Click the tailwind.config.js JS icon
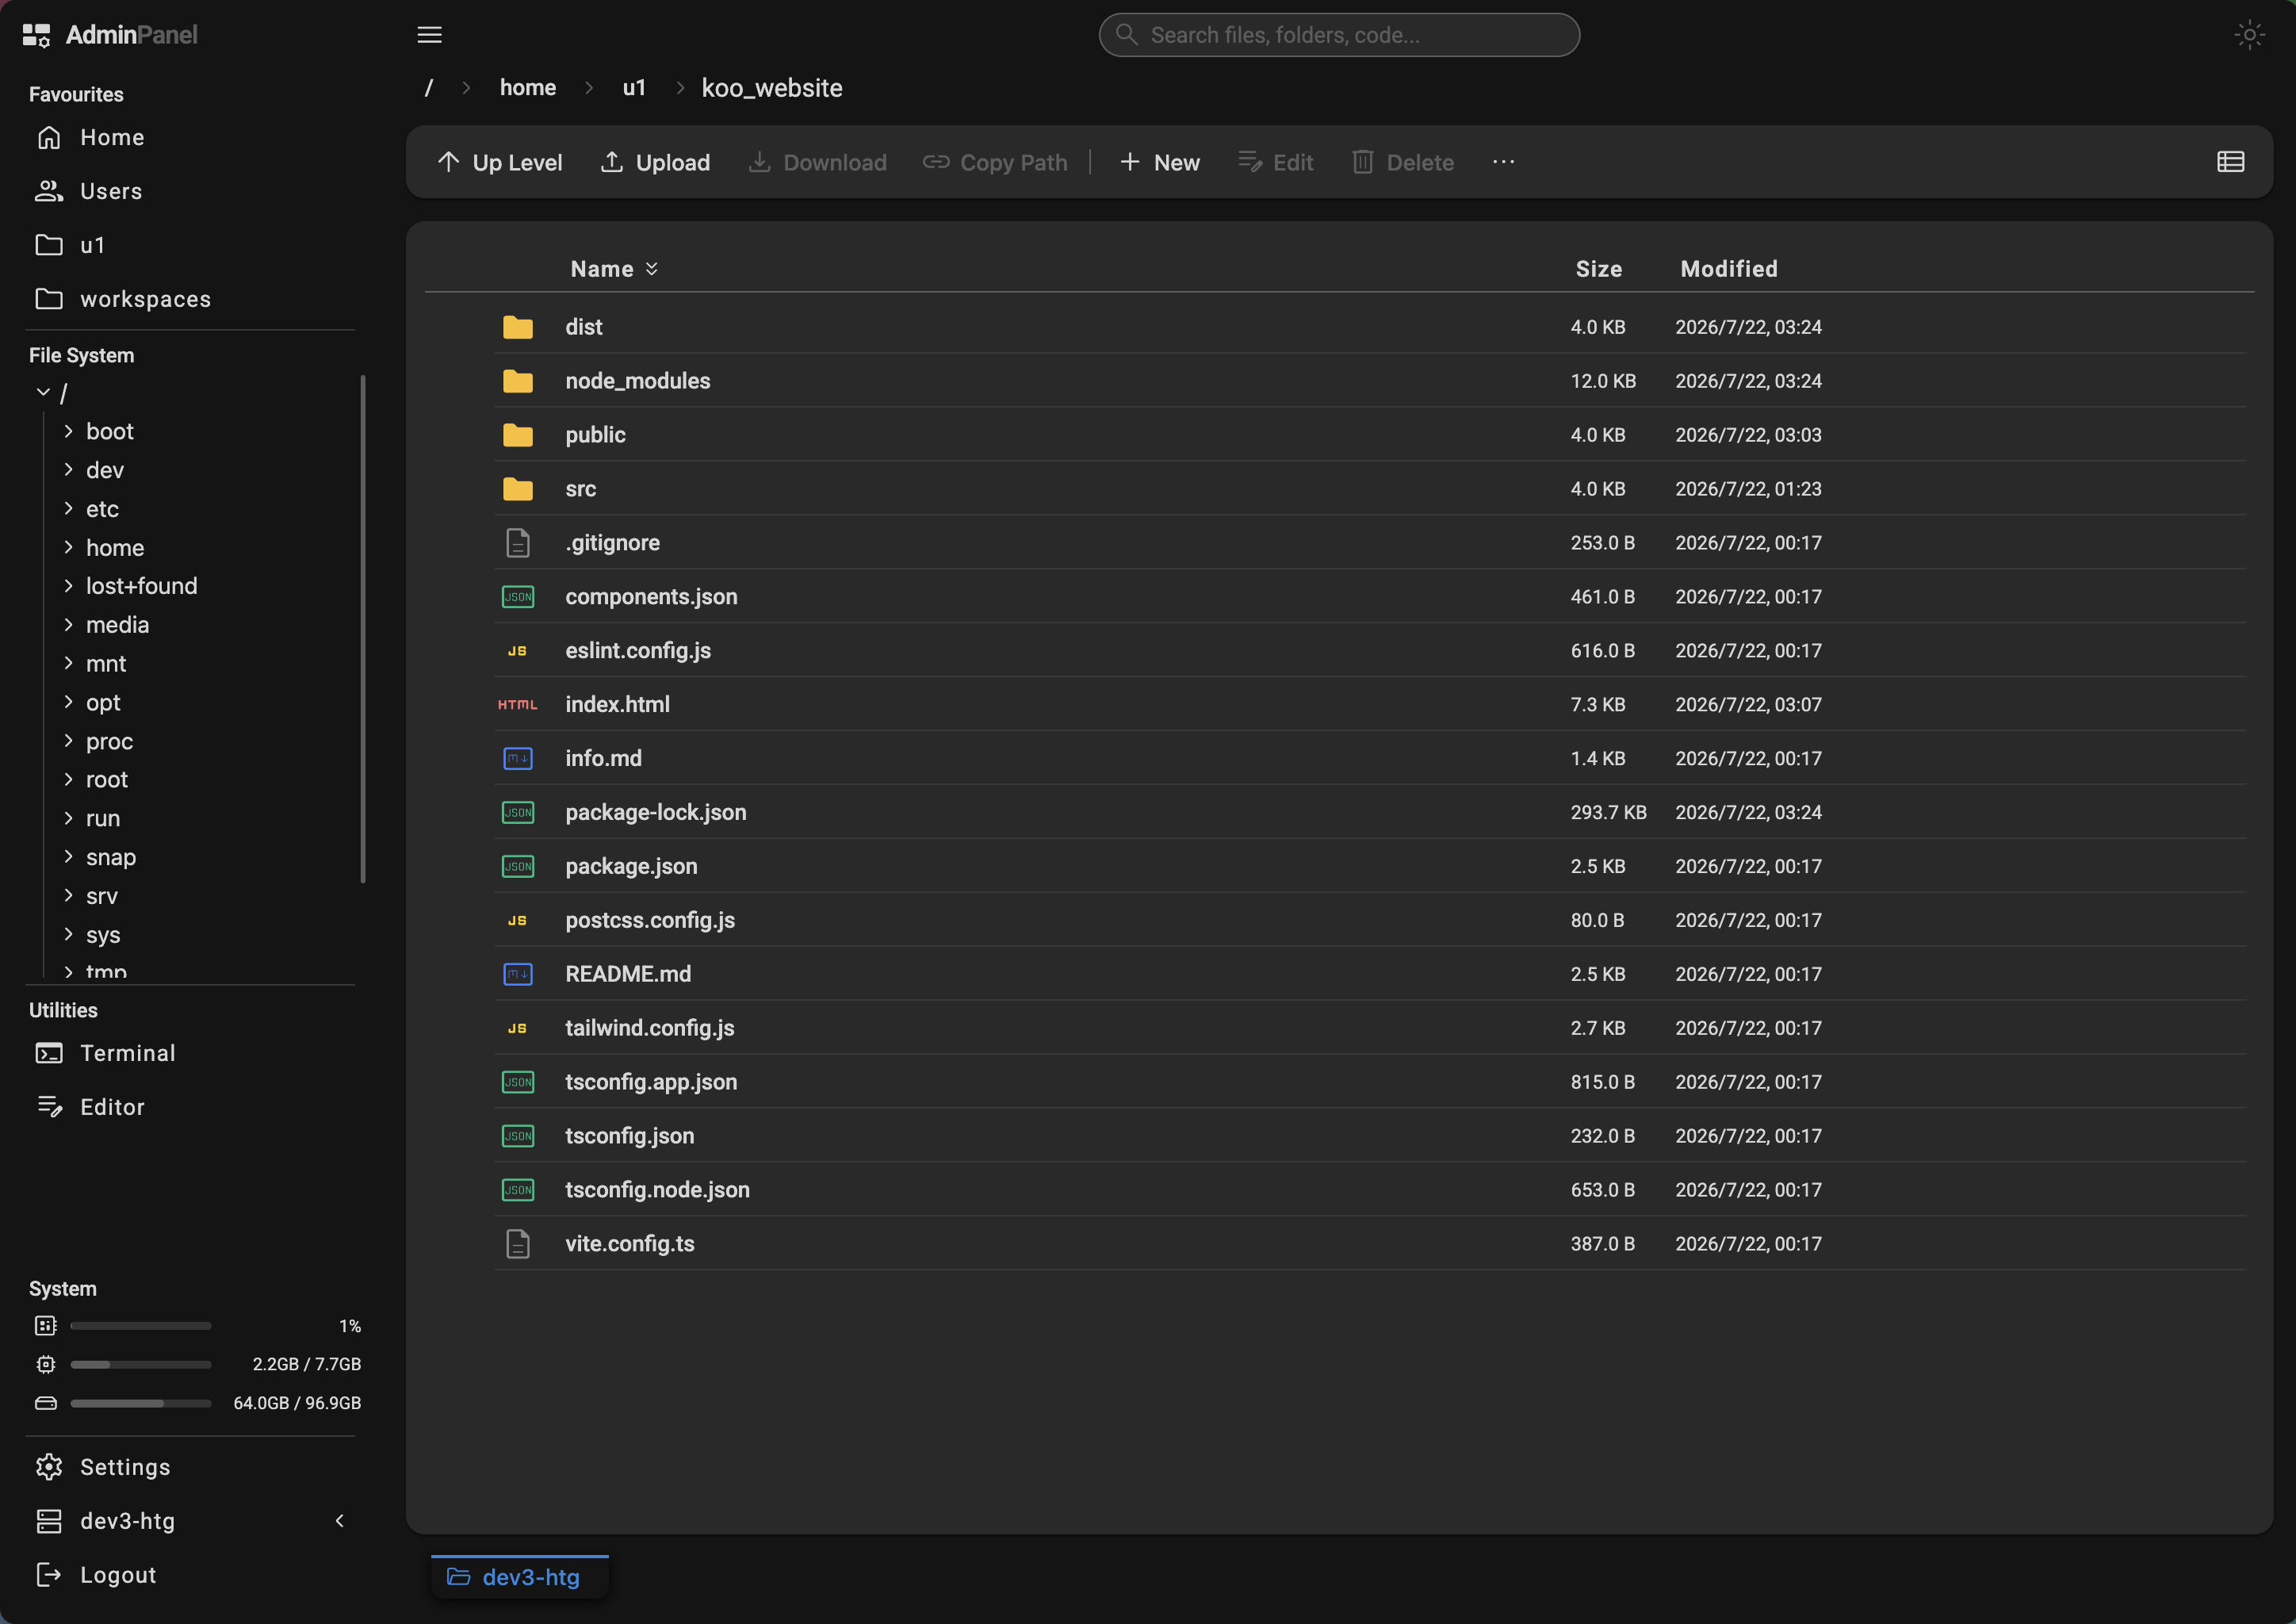The height and width of the screenshot is (1624, 2296). [x=518, y=1029]
